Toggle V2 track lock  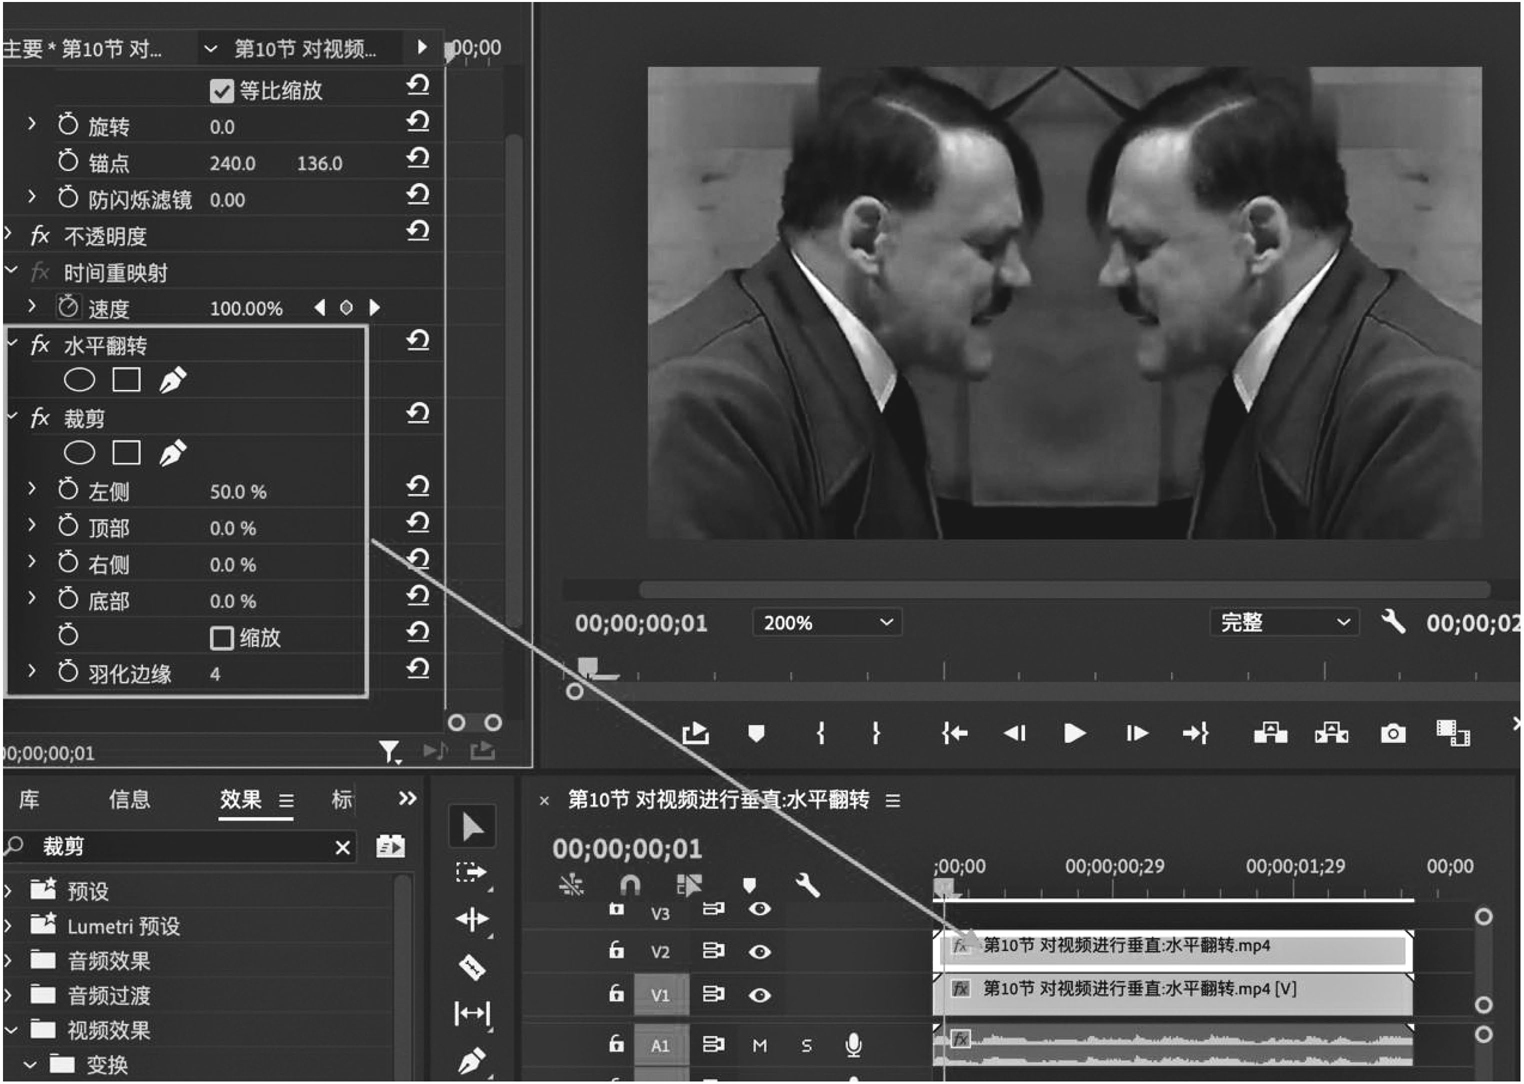[617, 950]
